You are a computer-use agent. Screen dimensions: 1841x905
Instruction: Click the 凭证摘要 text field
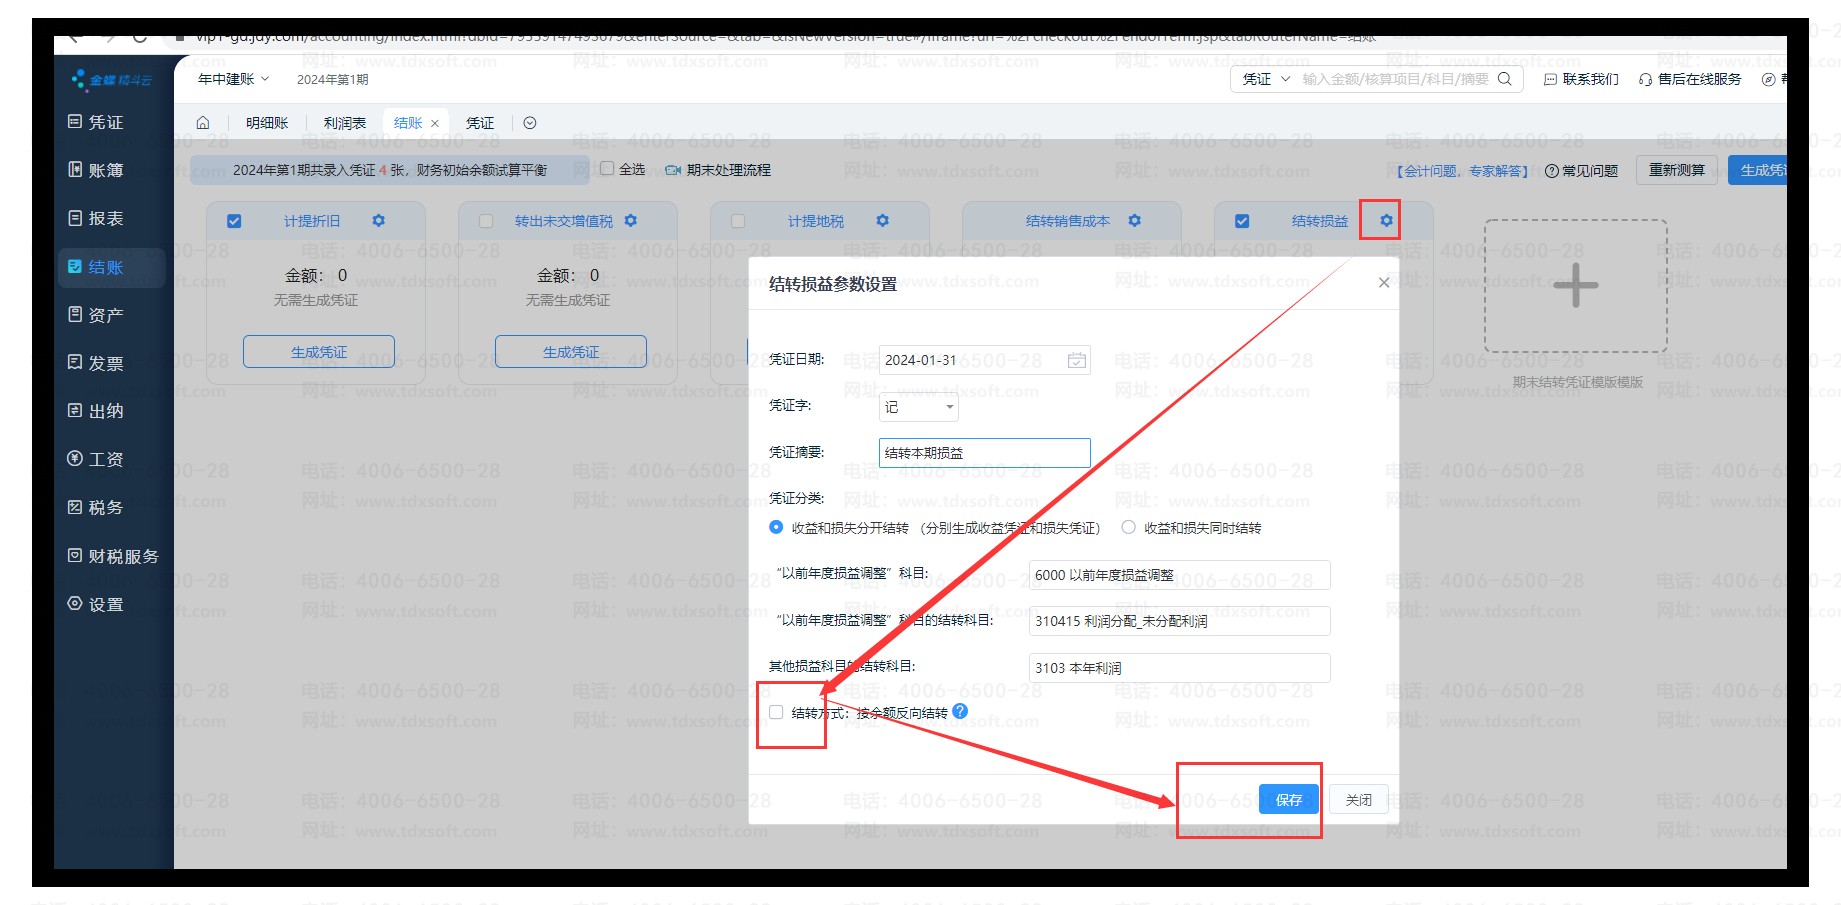point(984,453)
